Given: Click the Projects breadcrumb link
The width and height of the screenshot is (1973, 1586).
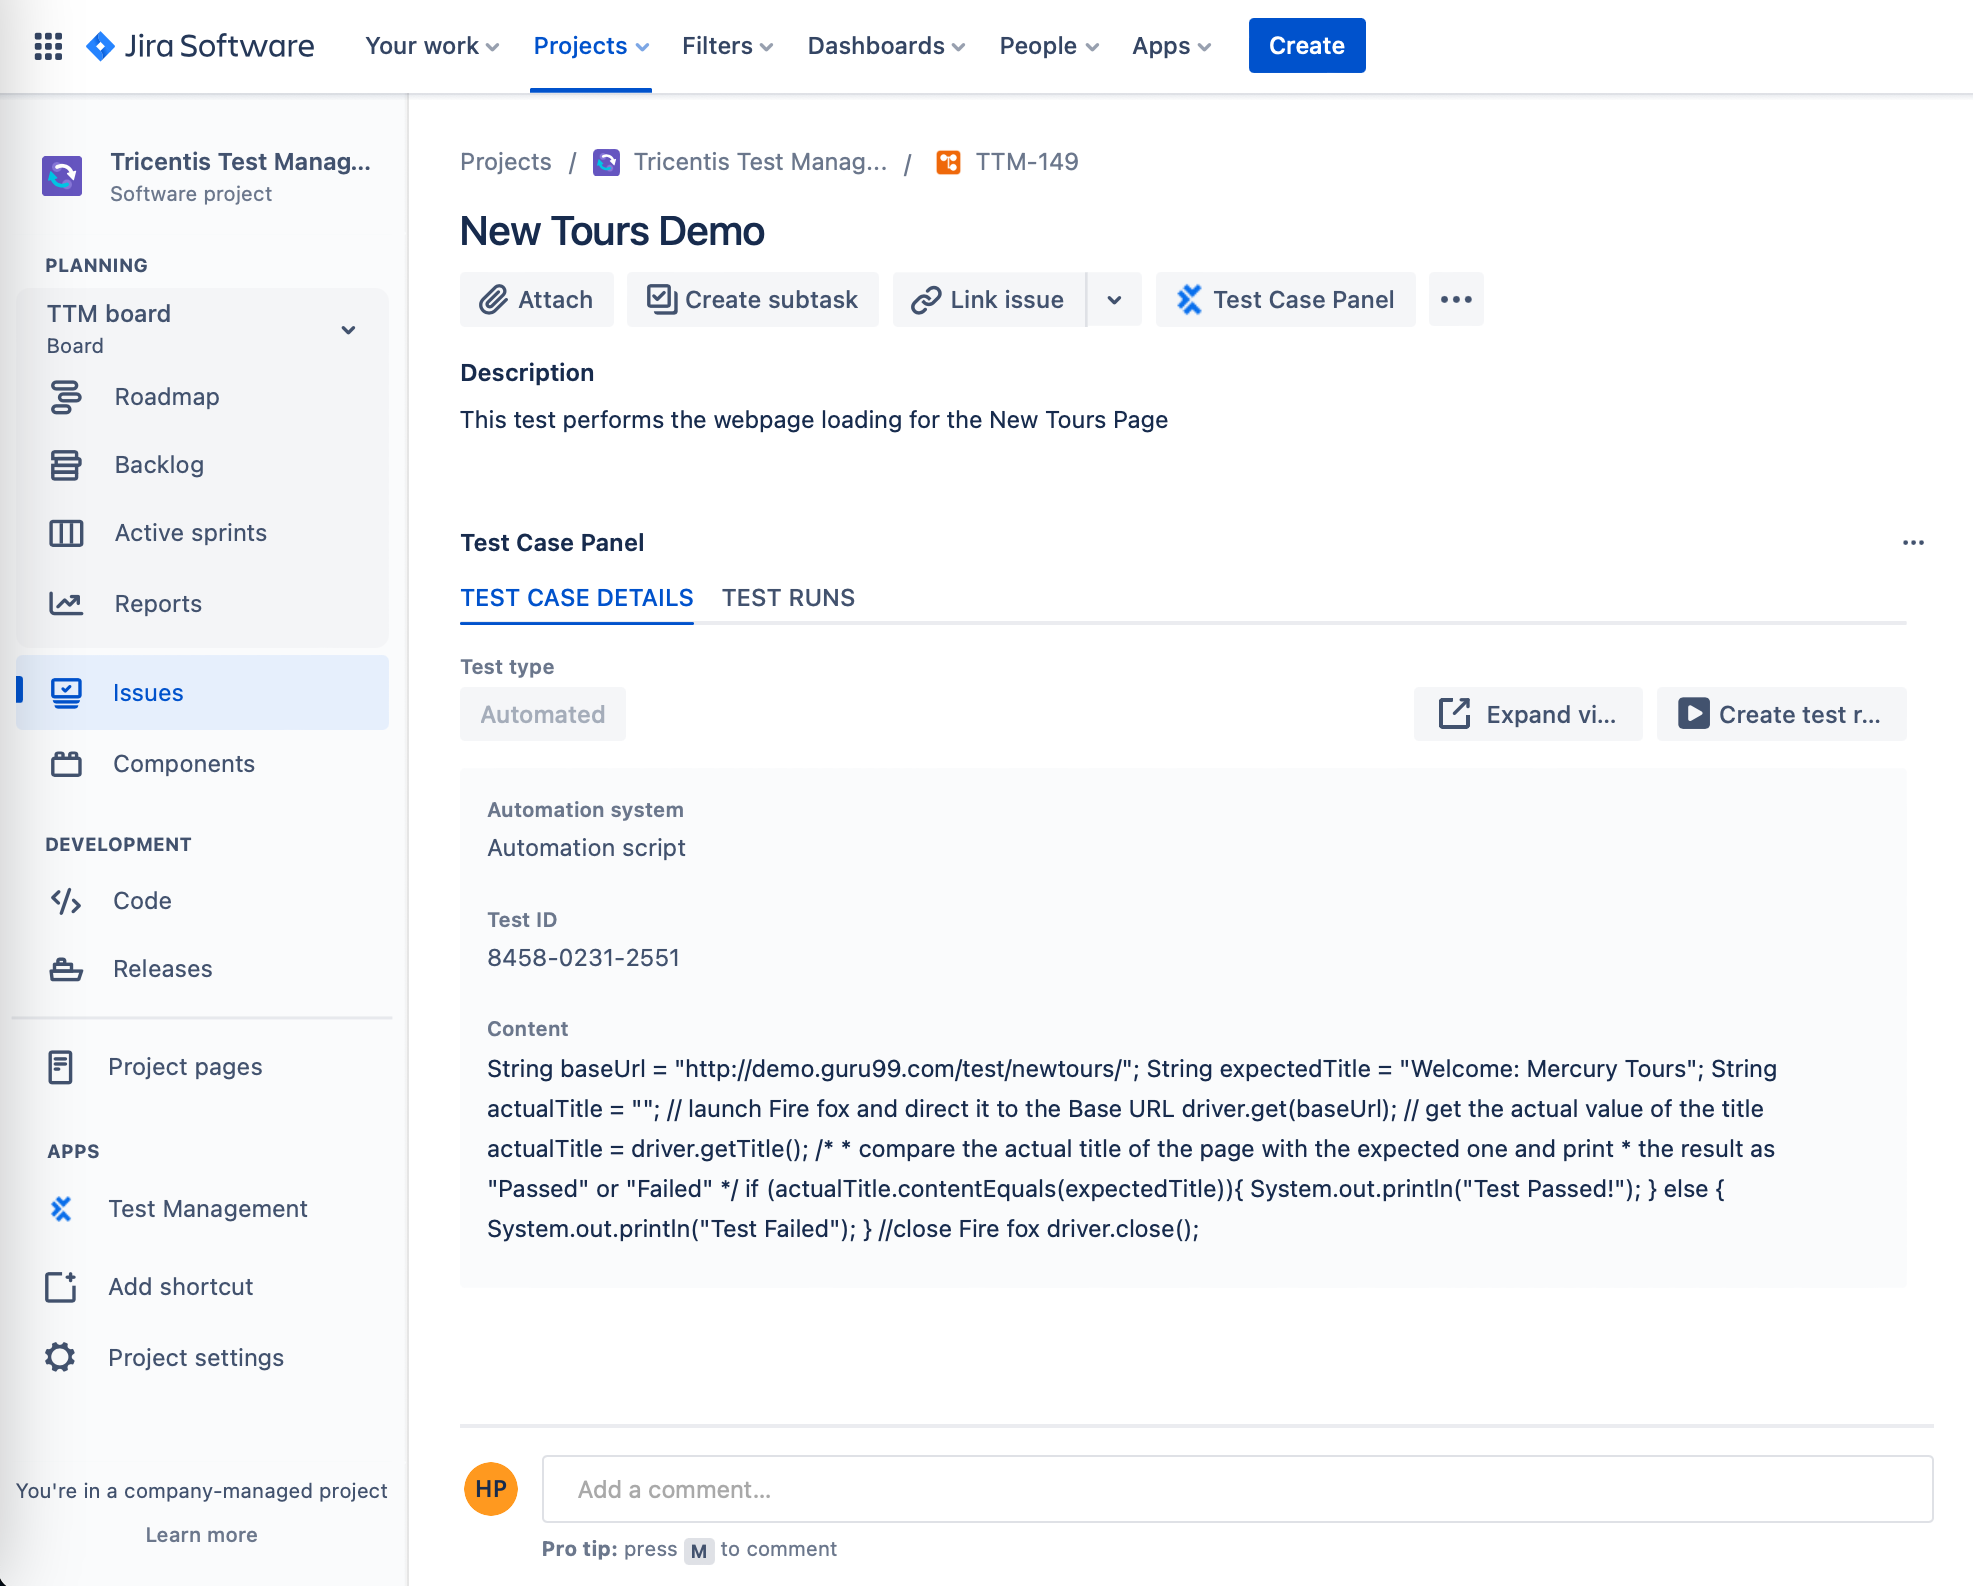Looking at the screenshot, I should [506, 162].
